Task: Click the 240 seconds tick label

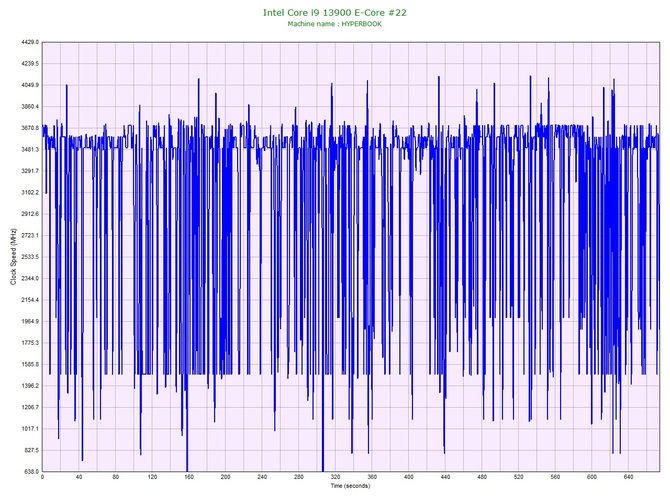Action: pyautogui.click(x=262, y=477)
